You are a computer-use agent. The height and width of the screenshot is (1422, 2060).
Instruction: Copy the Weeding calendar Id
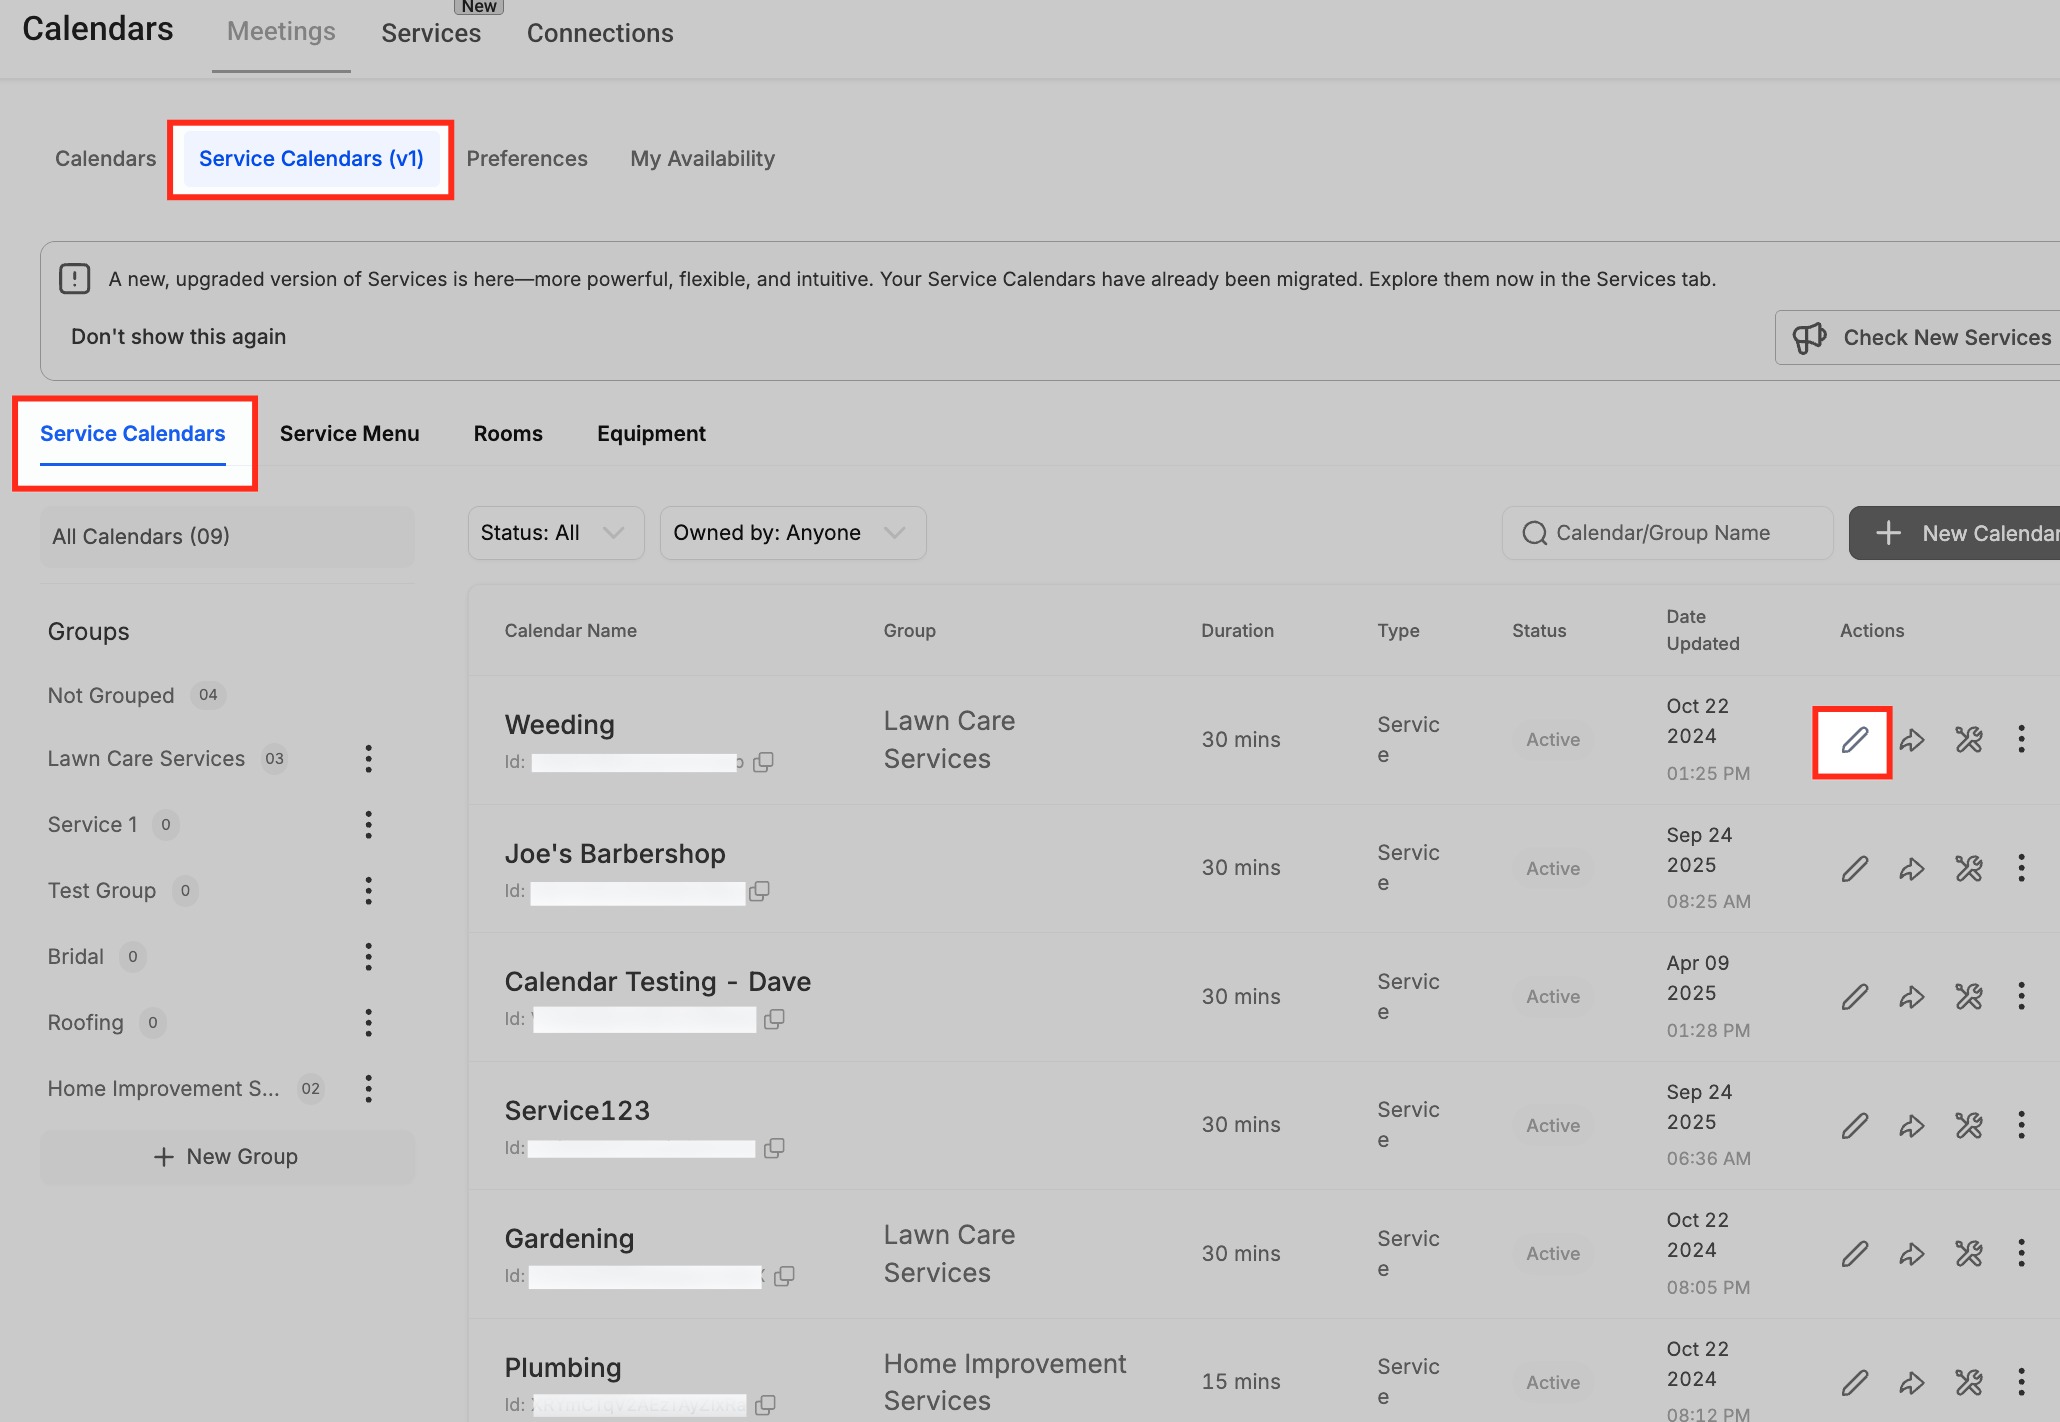(763, 762)
